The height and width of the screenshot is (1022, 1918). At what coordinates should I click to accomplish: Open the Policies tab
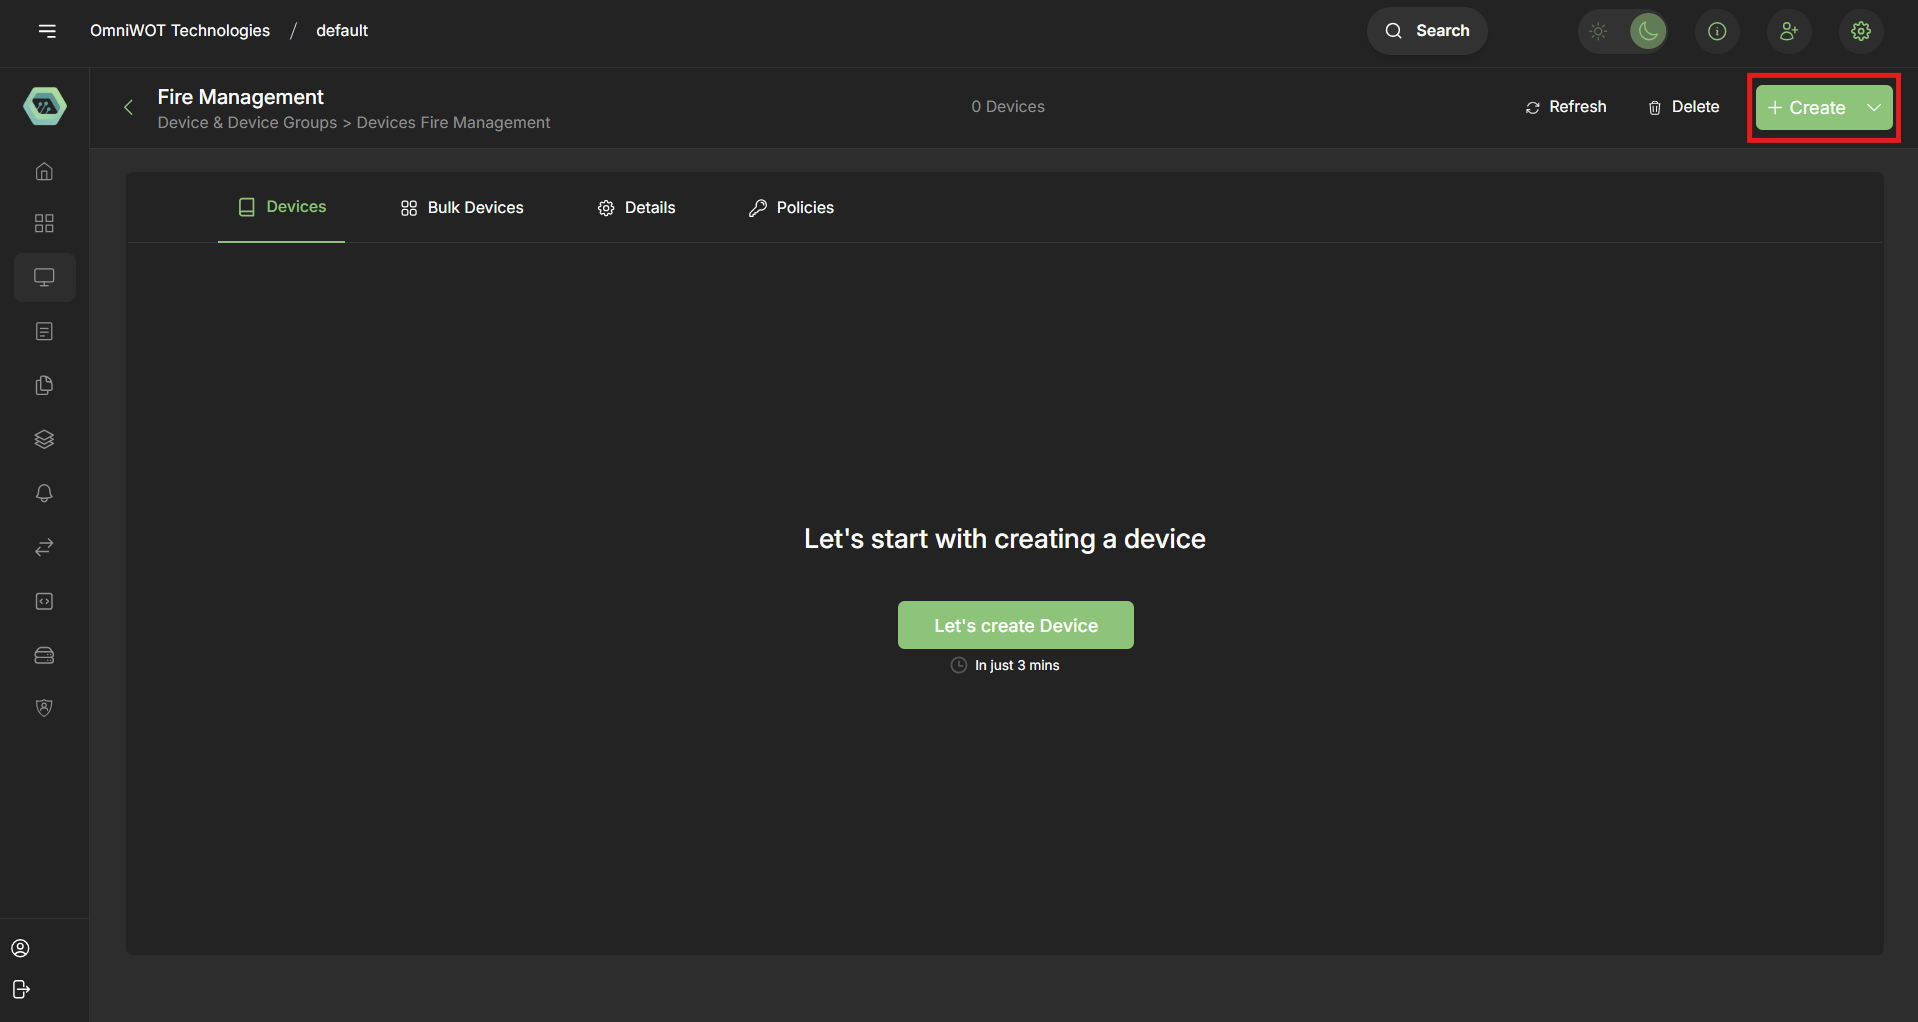pos(790,207)
